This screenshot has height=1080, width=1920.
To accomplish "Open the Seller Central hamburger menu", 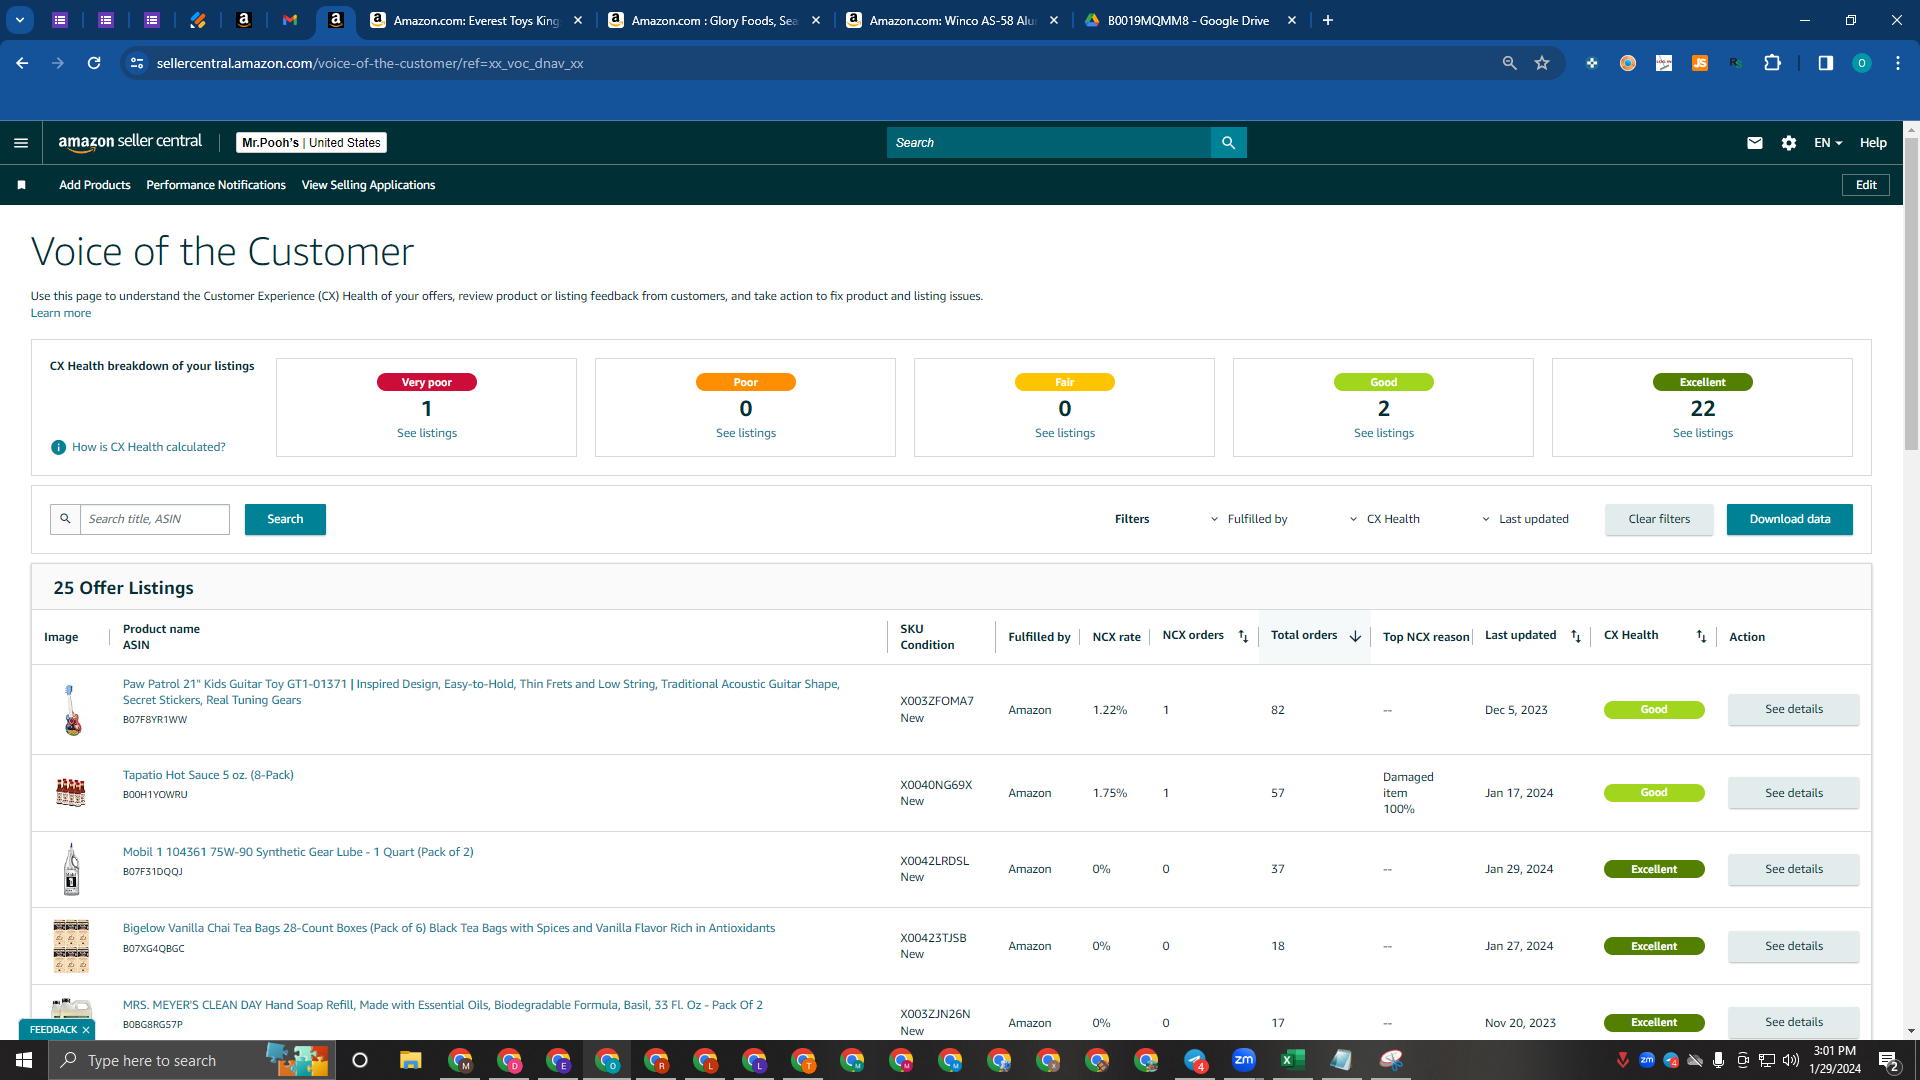I will pyautogui.click(x=21, y=143).
